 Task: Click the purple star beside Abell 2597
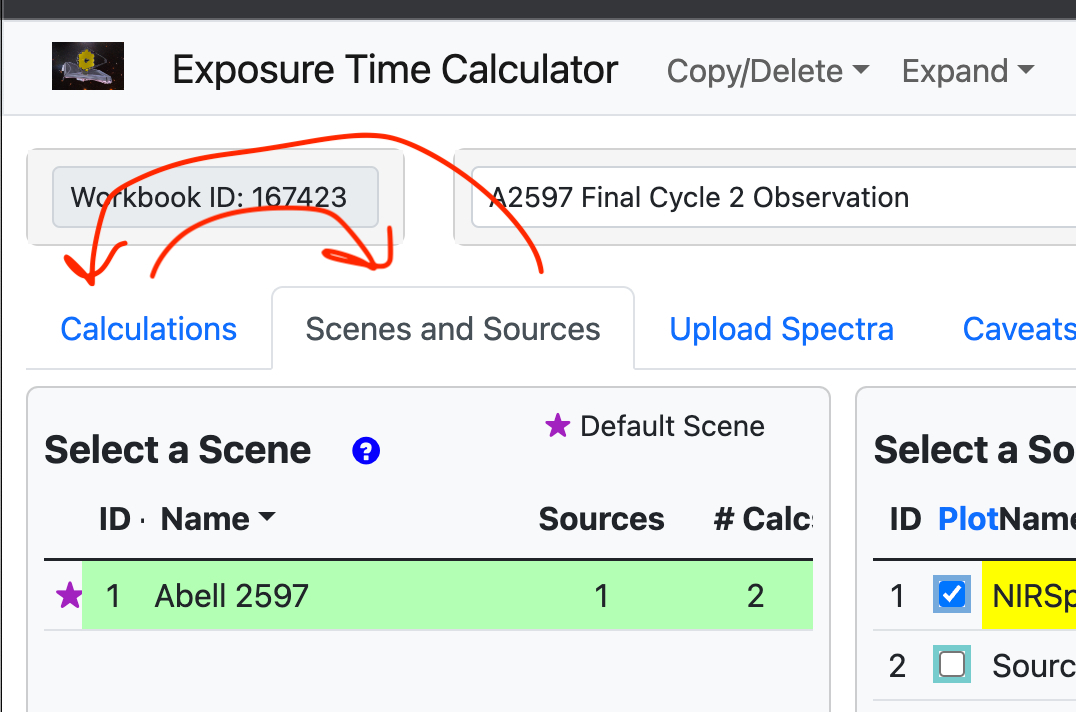click(x=69, y=596)
